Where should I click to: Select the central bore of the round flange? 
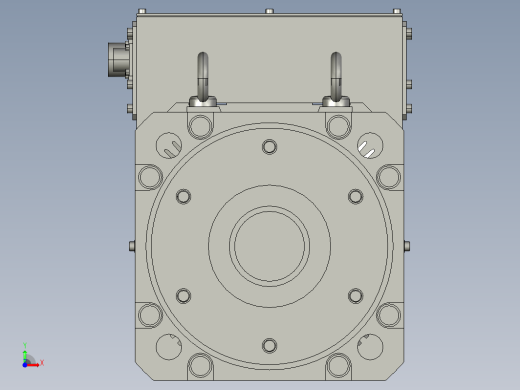click(269, 246)
